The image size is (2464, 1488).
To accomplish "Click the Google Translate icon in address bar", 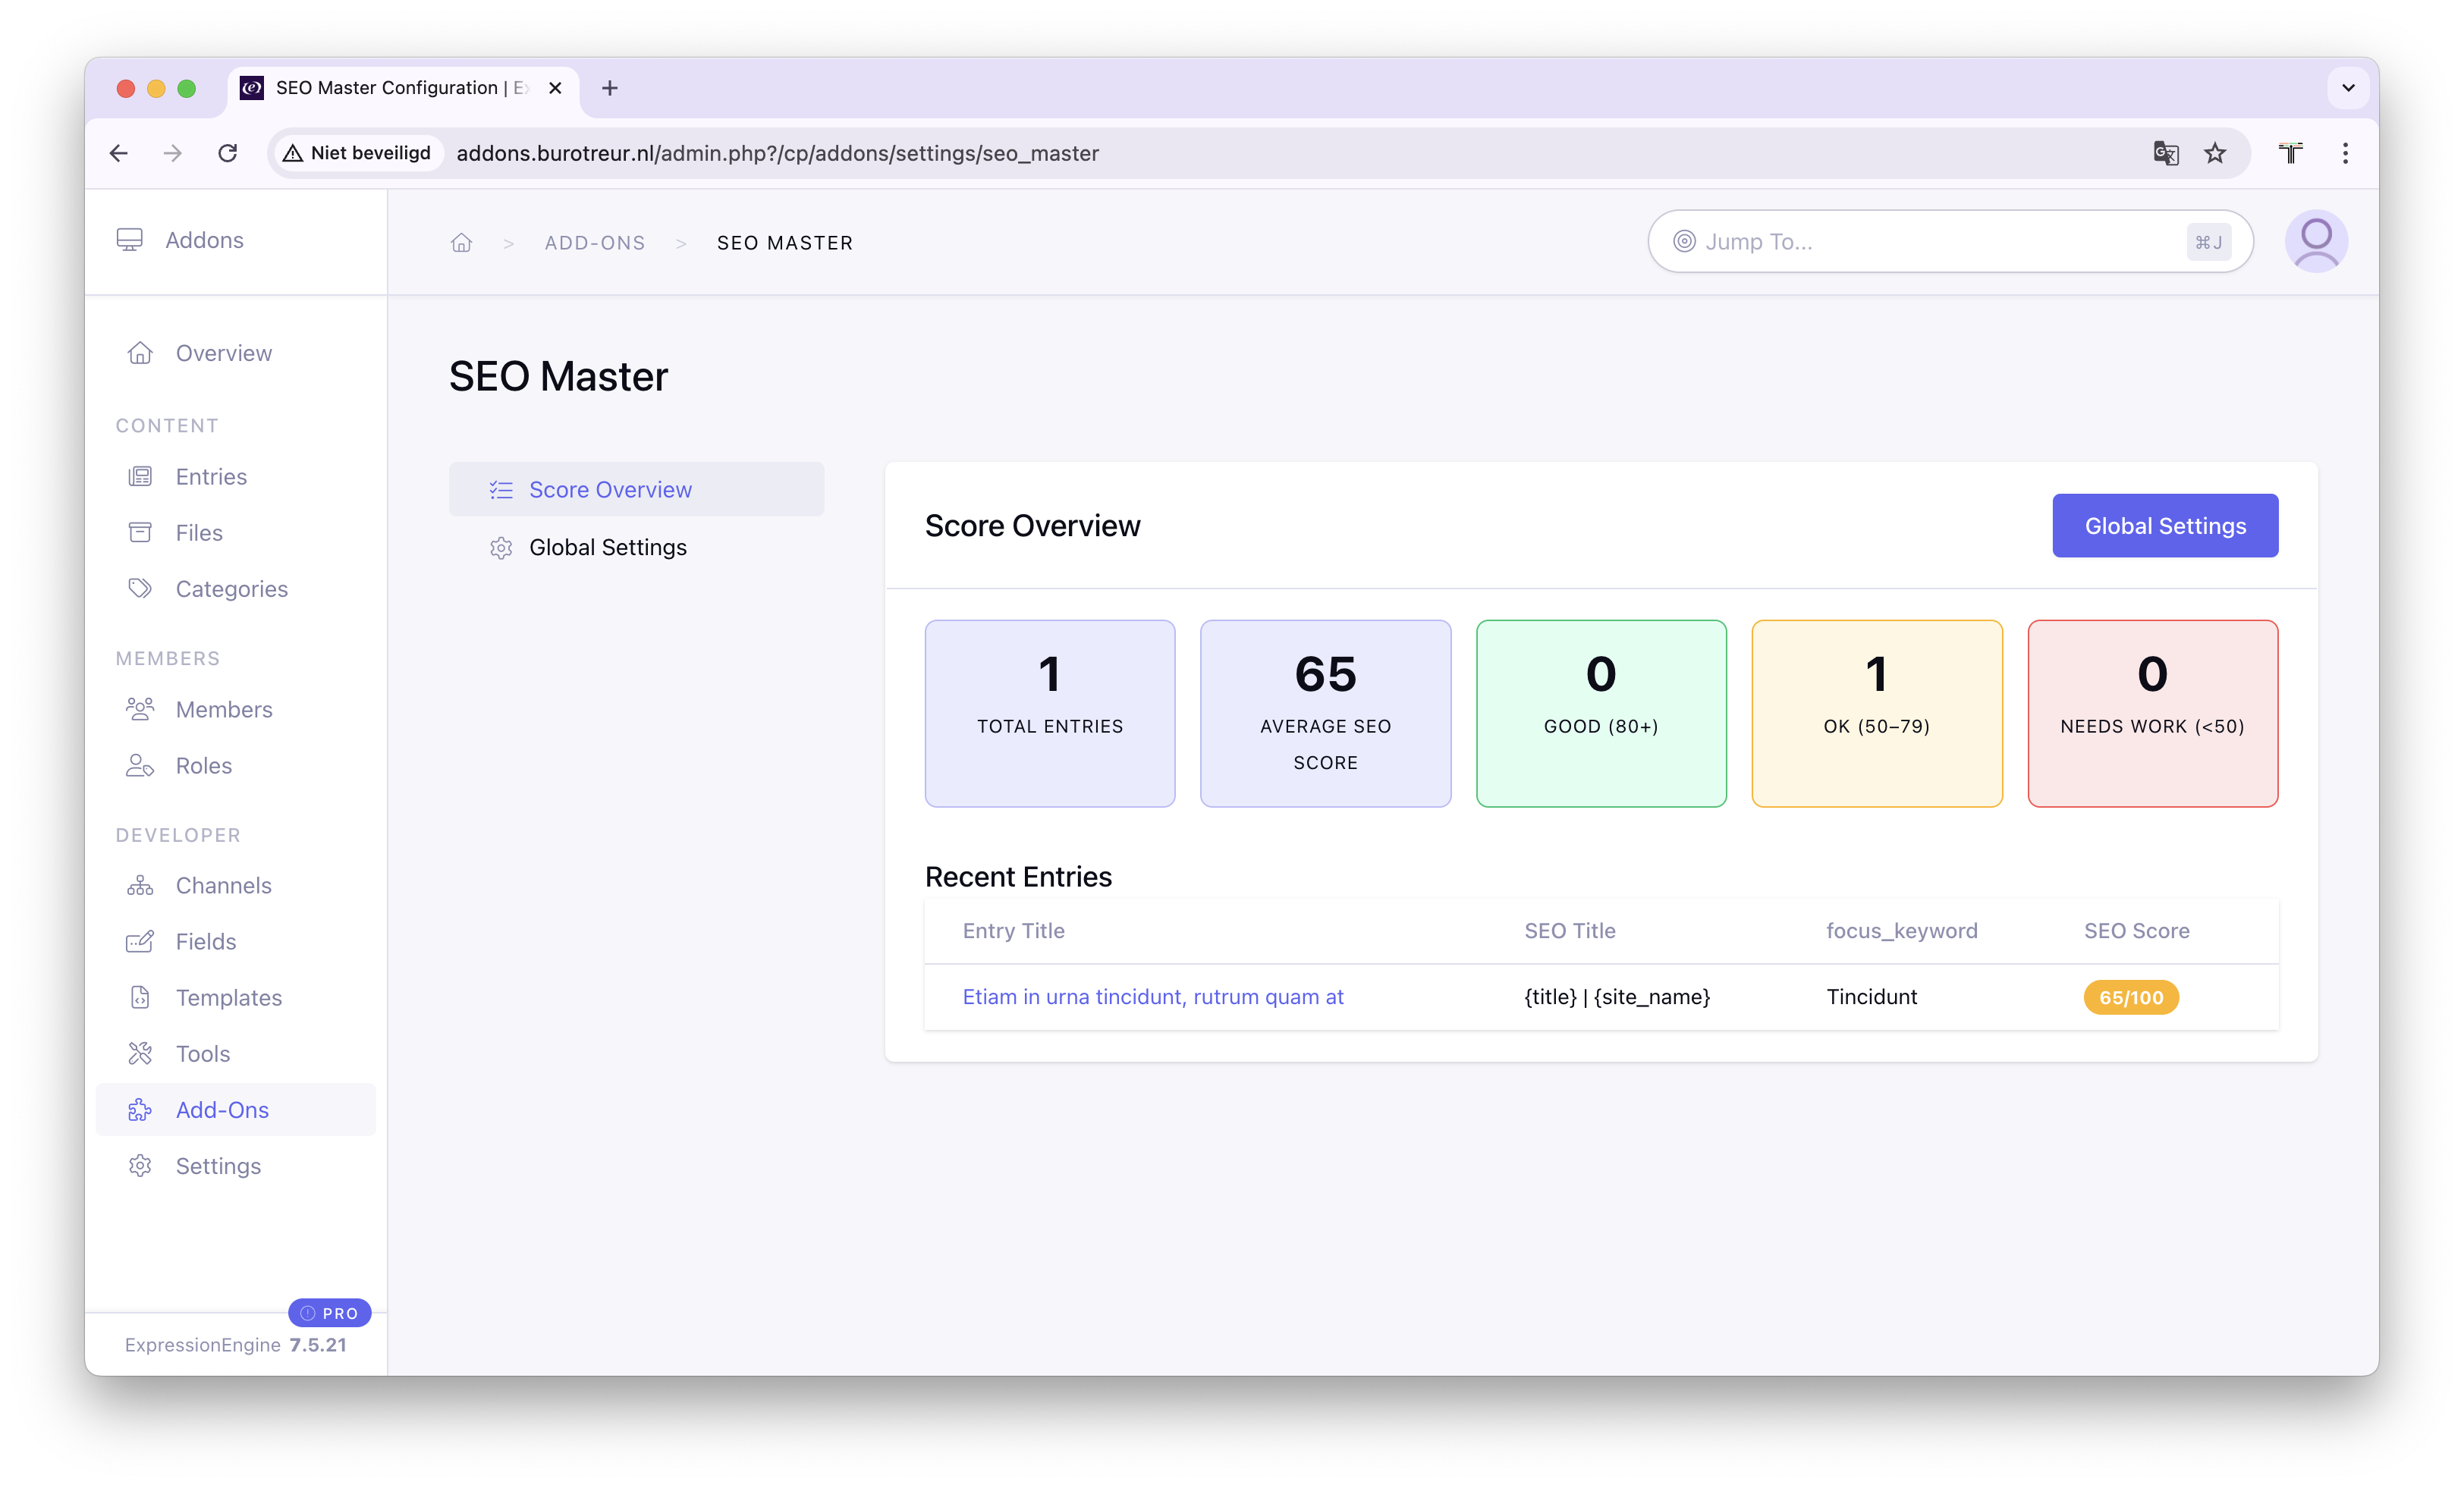I will 2166,153.
